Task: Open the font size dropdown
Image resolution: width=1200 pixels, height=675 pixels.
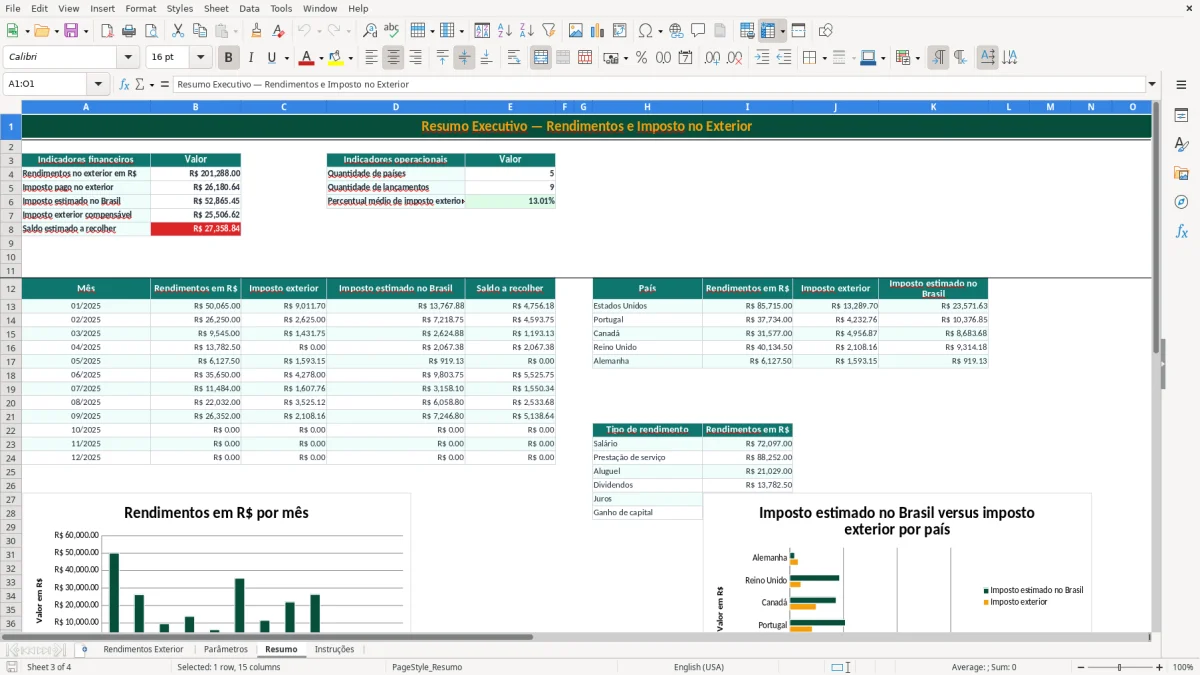Action: (x=201, y=58)
